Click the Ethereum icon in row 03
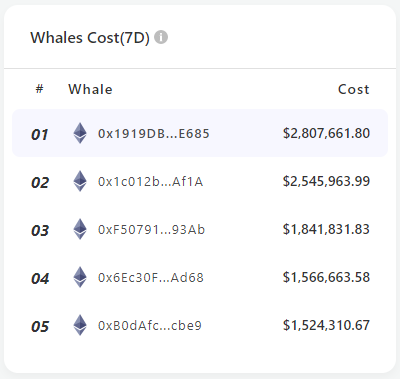The image size is (400, 379). 80,229
